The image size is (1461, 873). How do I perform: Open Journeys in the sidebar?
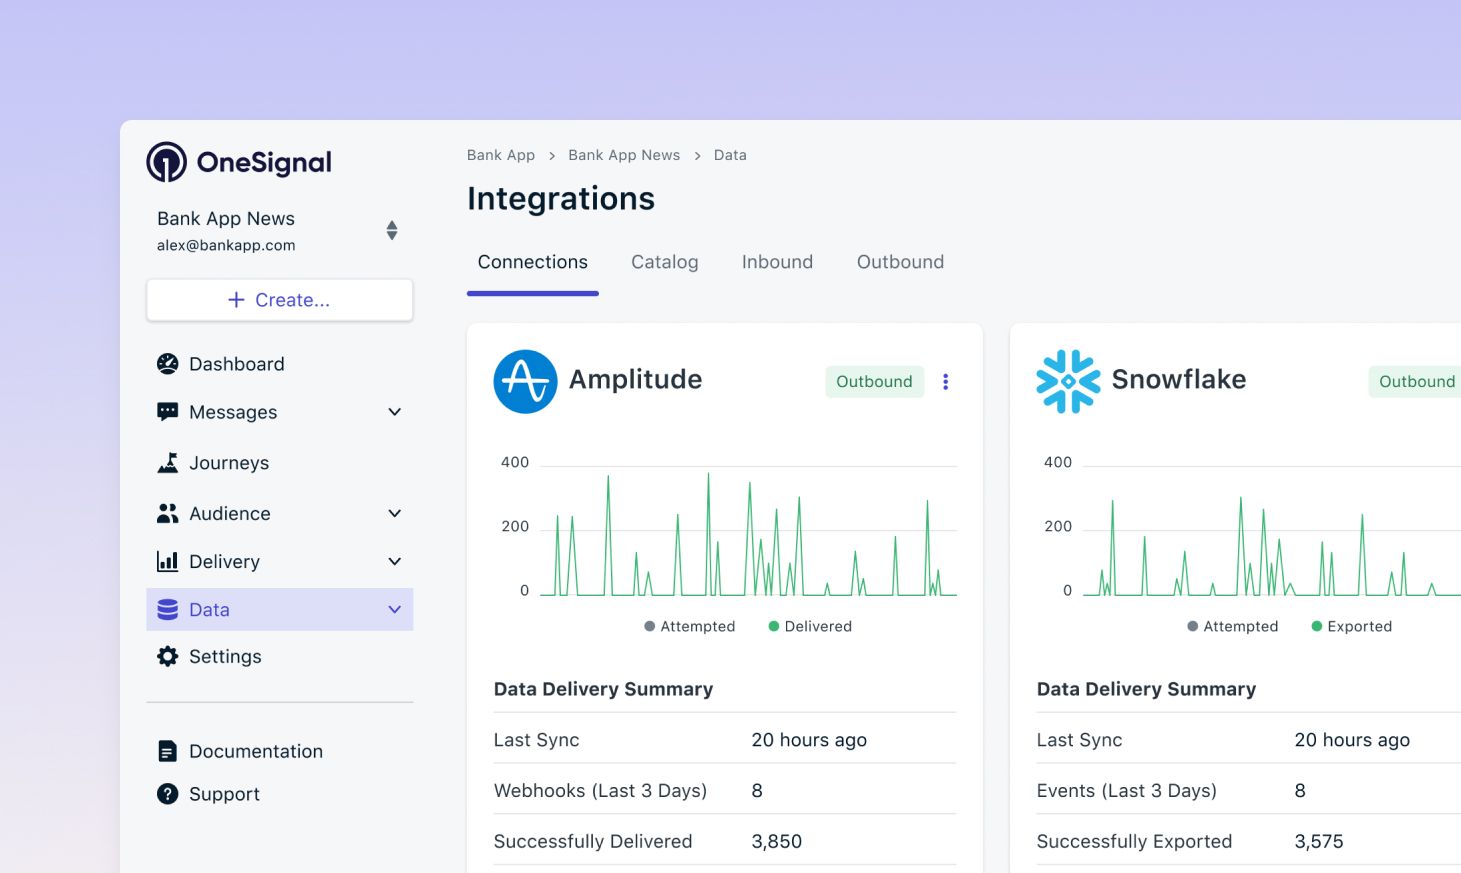click(229, 463)
